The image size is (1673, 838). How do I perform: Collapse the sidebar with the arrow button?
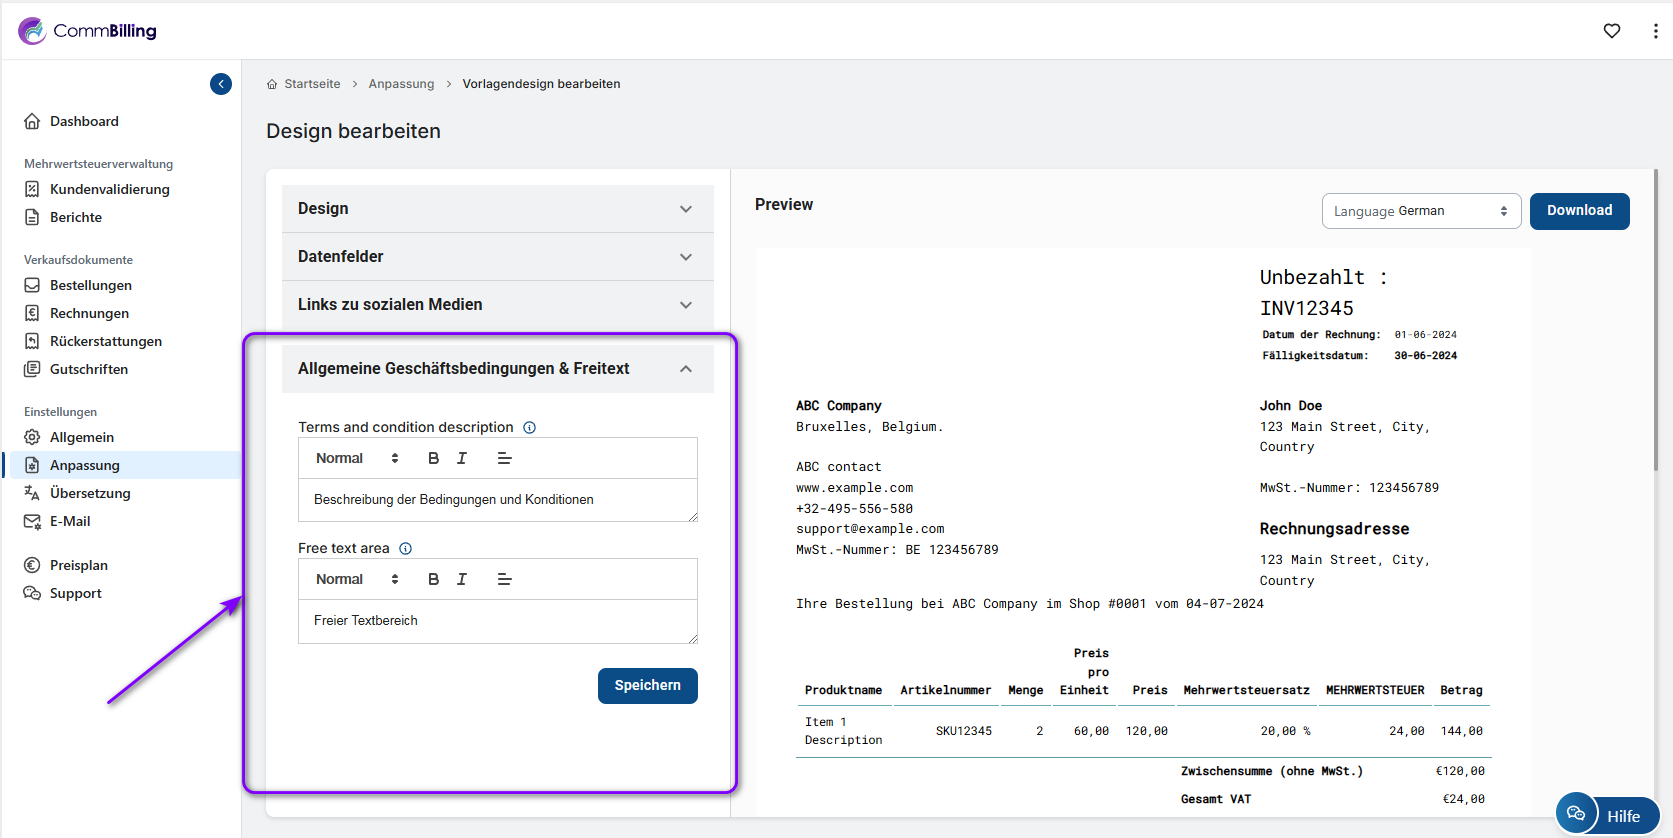coord(221,84)
